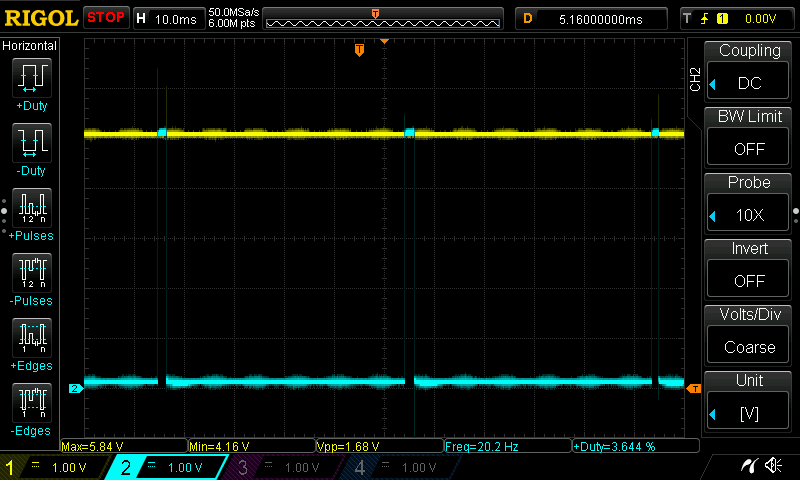
Task: Click the channel 2 ground marker
Action: pyautogui.click(x=76, y=389)
